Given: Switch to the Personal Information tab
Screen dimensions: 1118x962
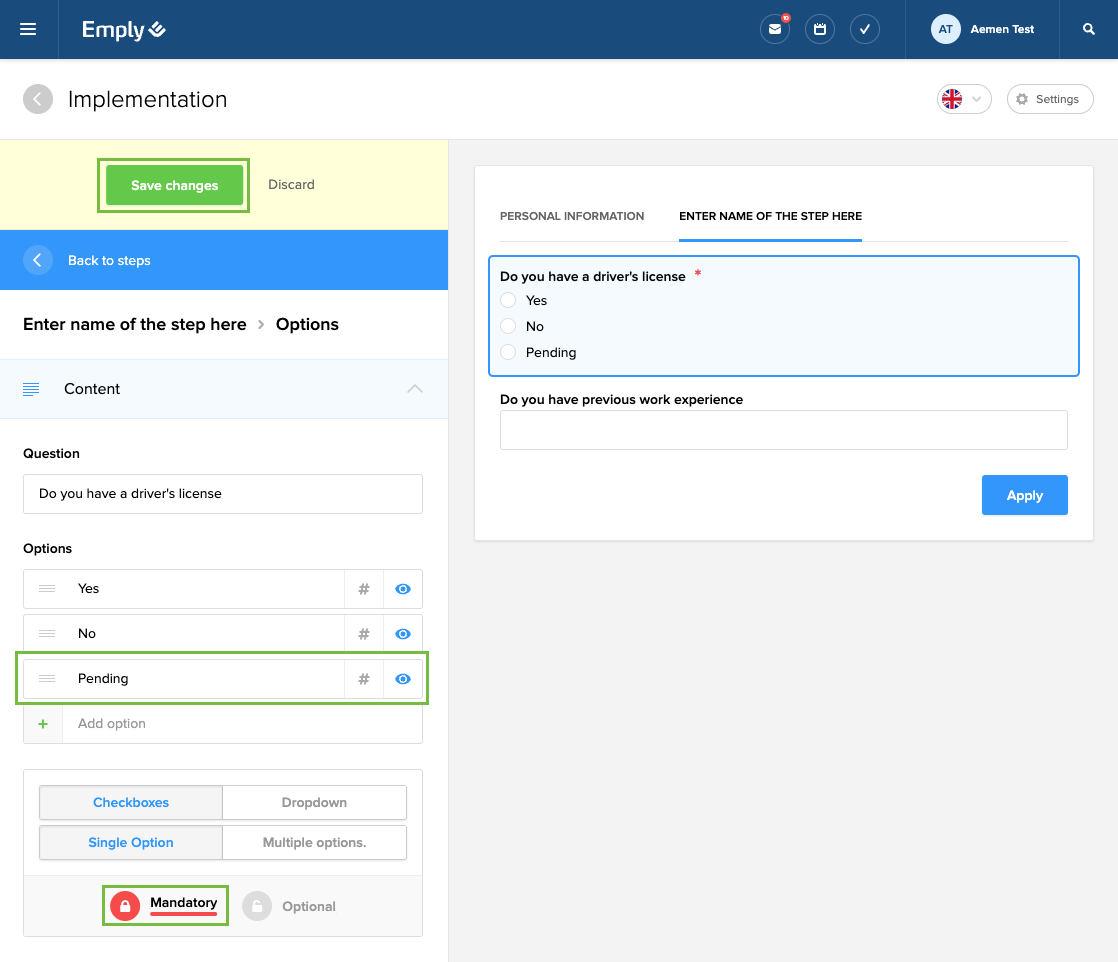Looking at the screenshot, I should tap(572, 216).
